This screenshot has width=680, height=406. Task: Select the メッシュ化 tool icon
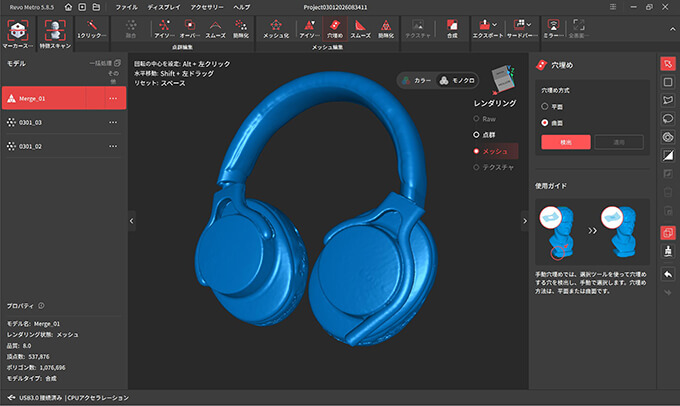click(x=277, y=27)
